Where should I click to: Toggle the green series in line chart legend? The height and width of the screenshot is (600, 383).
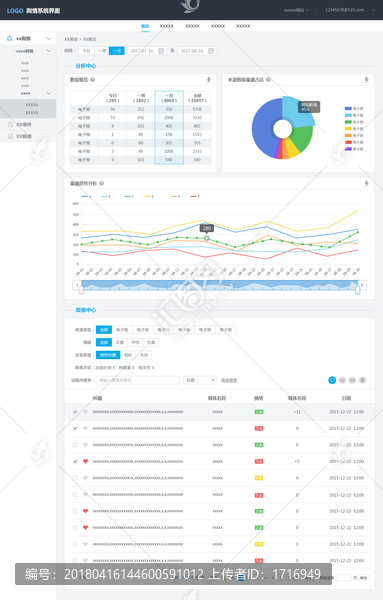coord(129,196)
